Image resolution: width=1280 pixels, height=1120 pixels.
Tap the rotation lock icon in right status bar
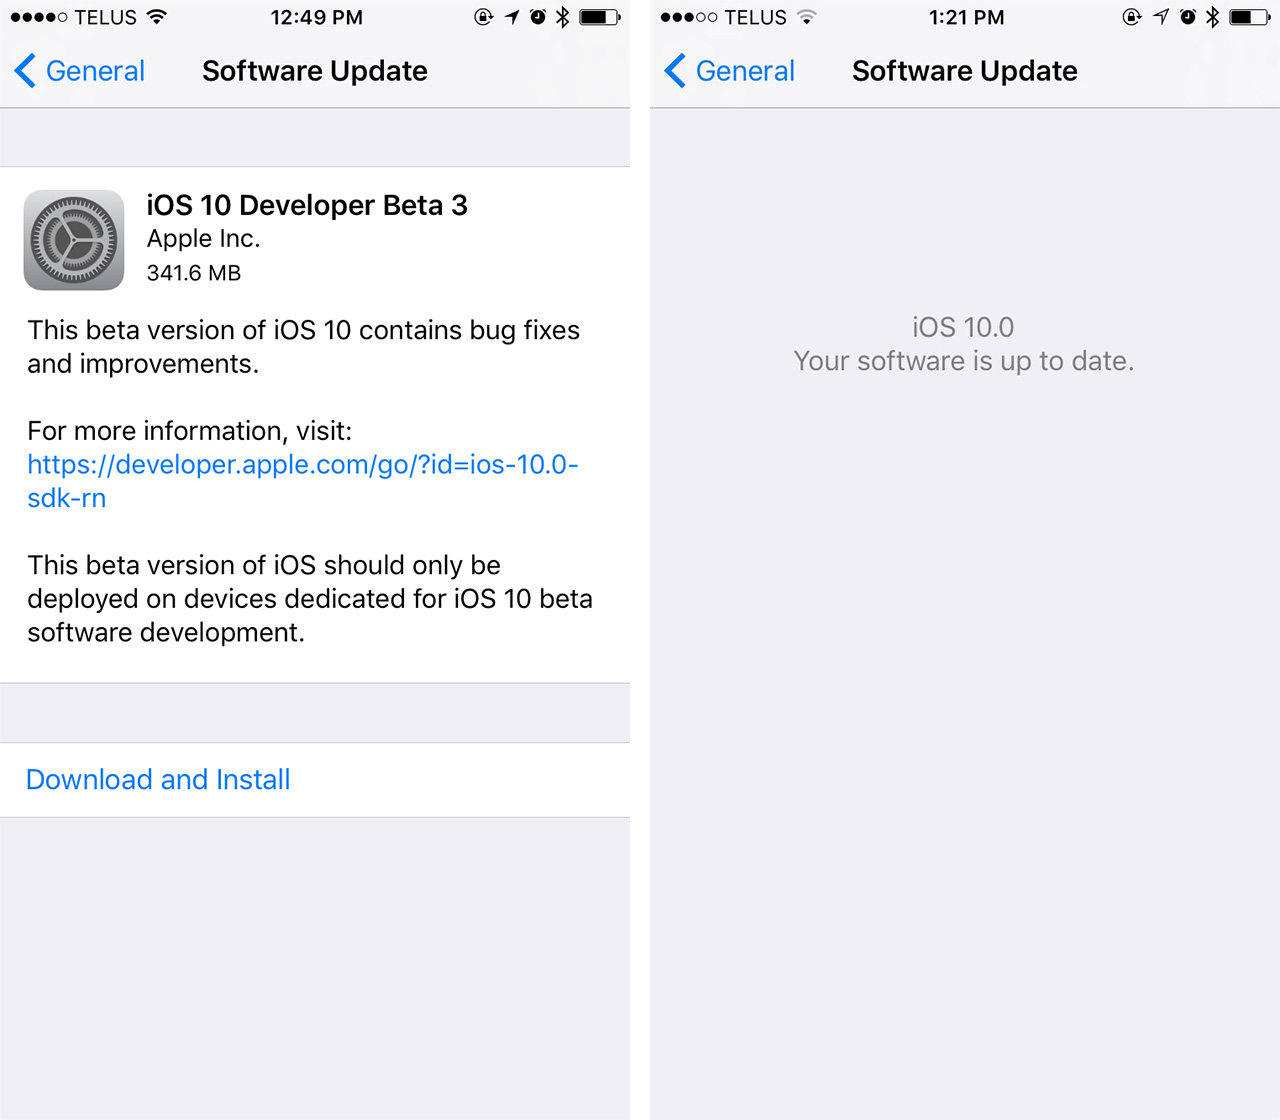pos(1132,17)
